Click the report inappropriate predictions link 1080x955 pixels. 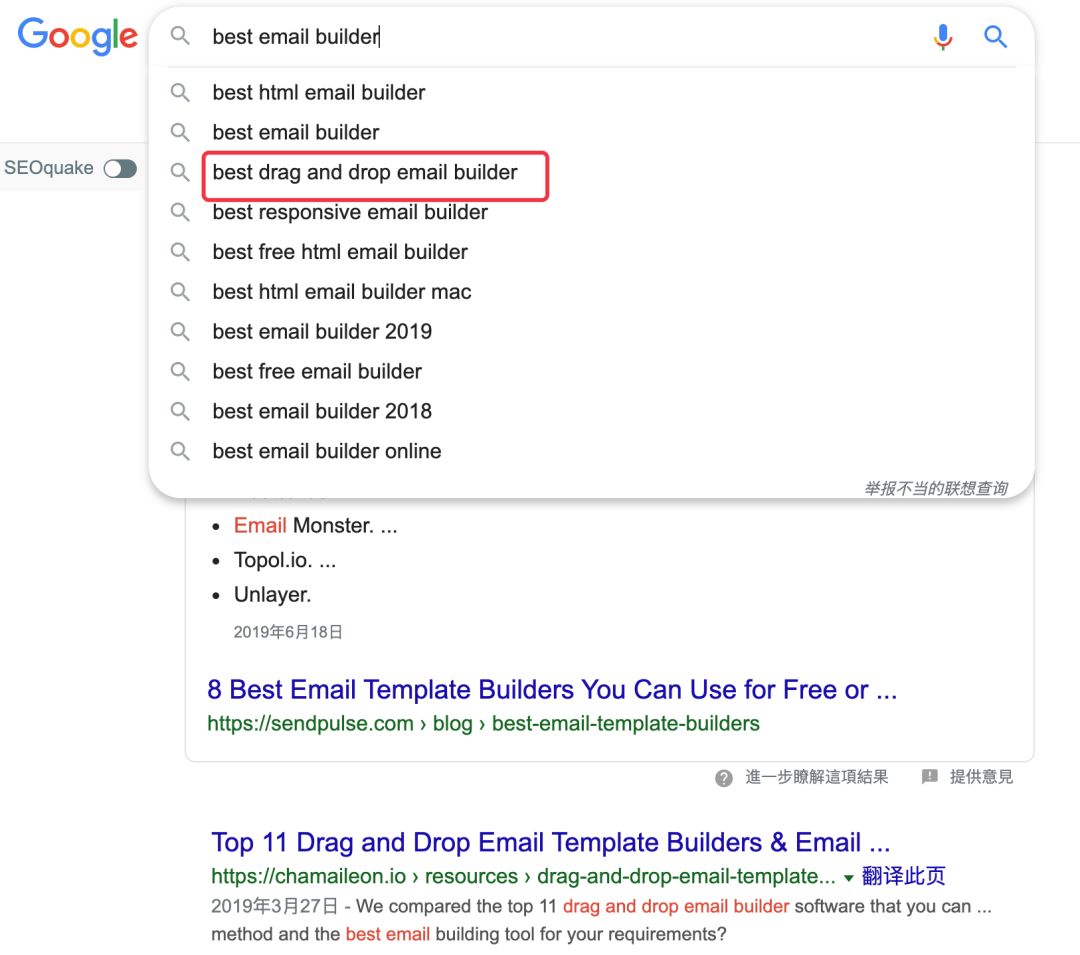point(935,488)
